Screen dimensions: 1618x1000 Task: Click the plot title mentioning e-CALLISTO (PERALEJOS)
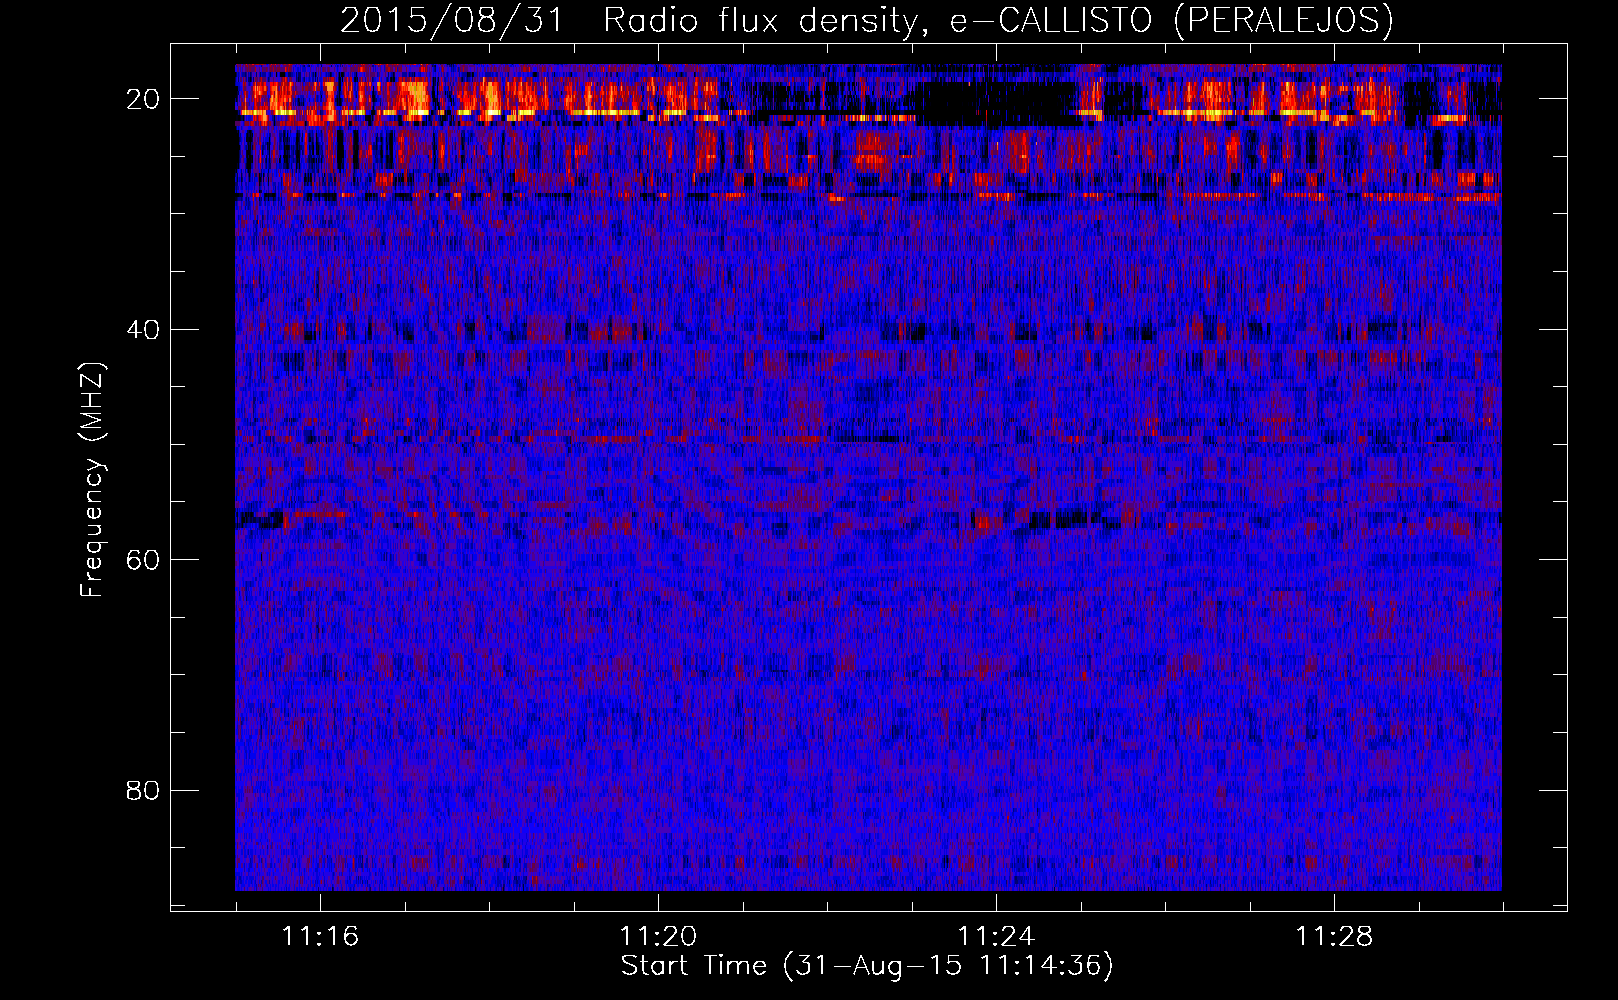click(x=867, y=20)
